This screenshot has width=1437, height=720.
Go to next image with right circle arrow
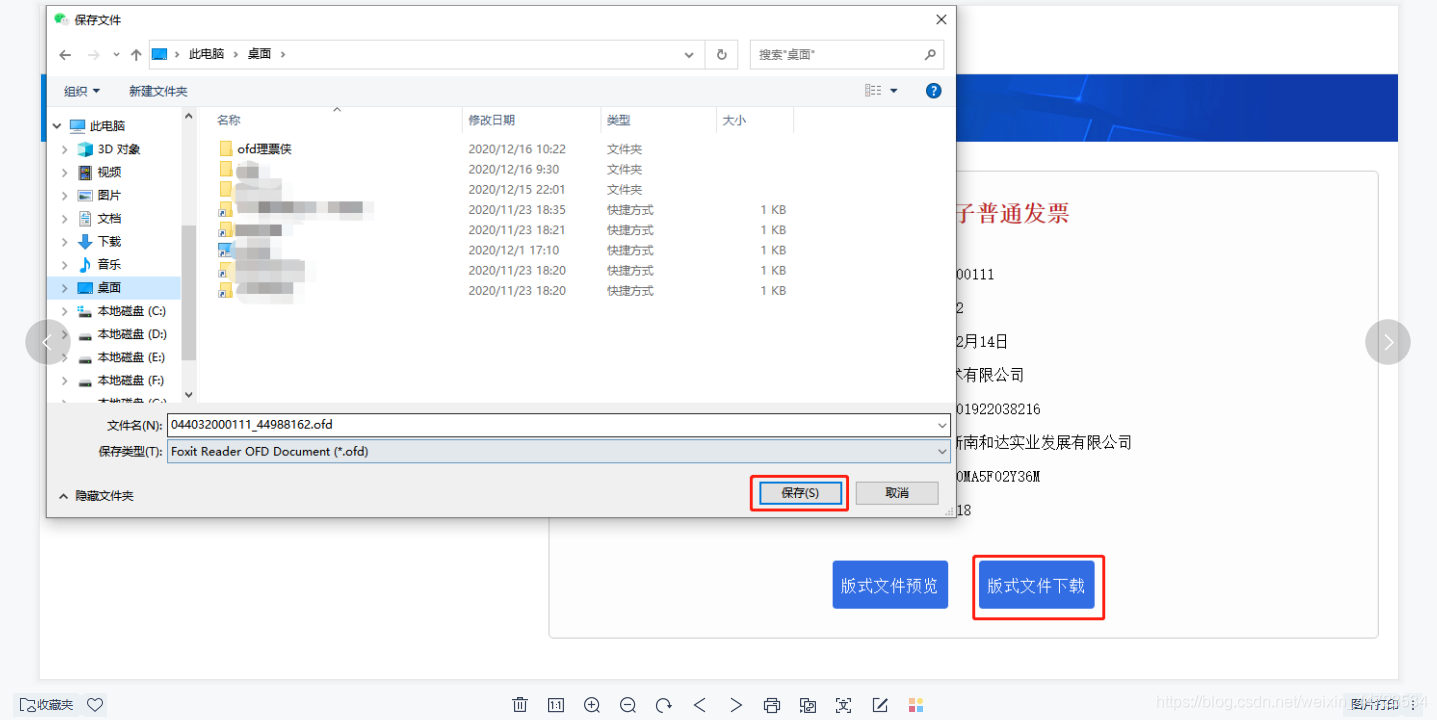[x=1388, y=342]
